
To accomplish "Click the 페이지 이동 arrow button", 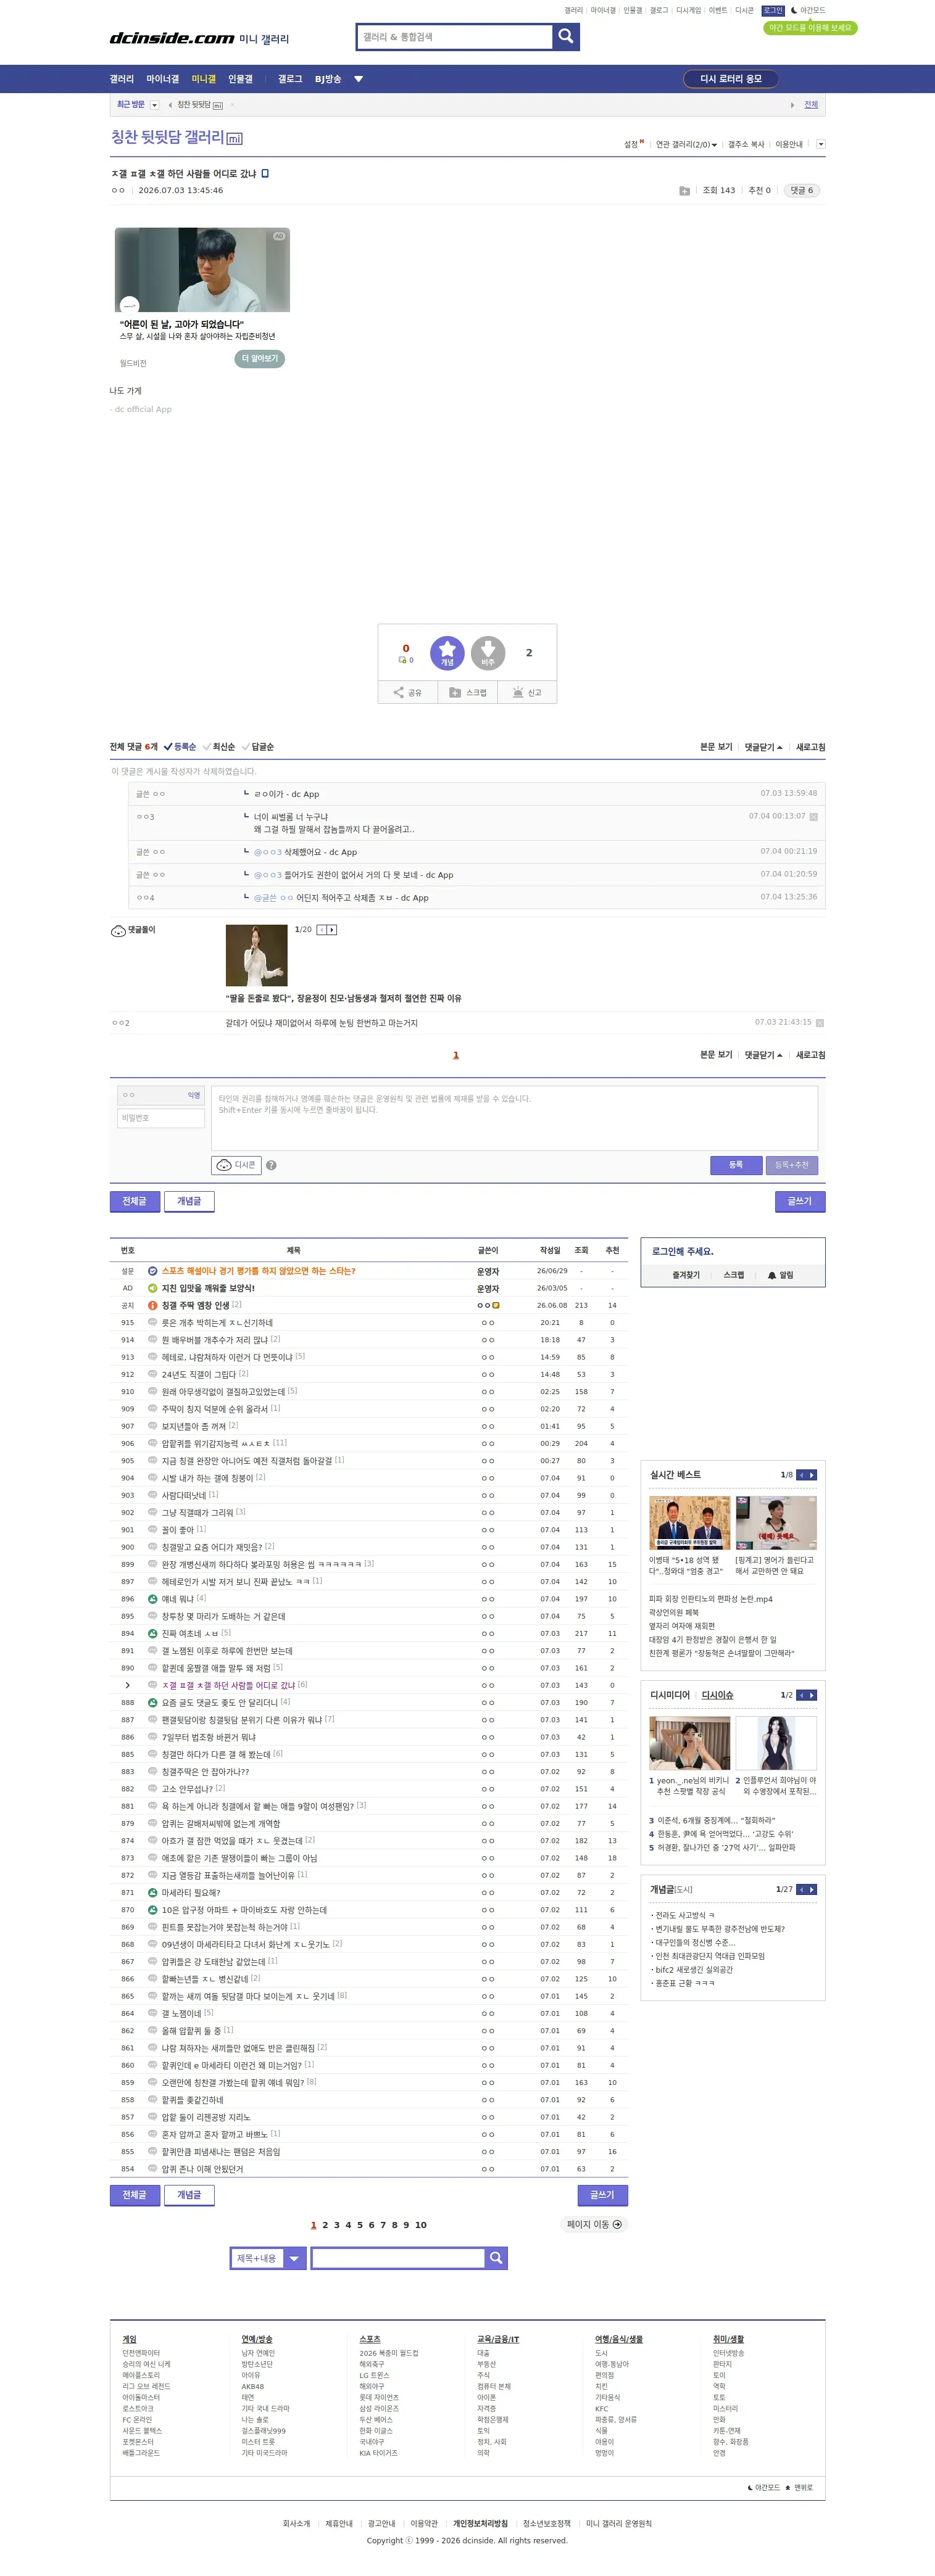I will 595,2225.
